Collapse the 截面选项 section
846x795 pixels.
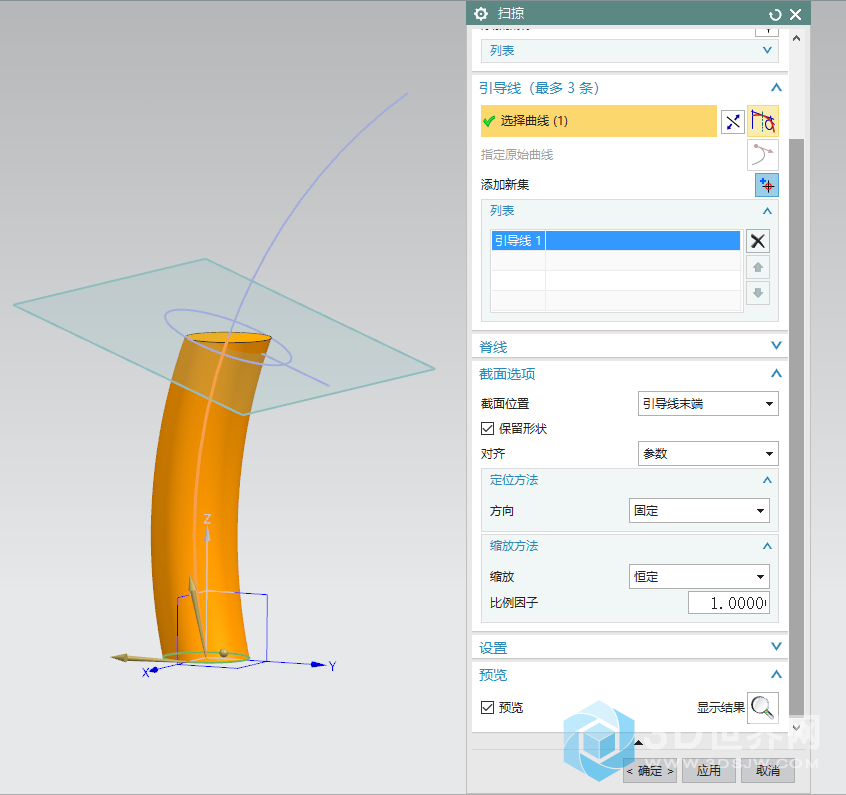[776, 373]
